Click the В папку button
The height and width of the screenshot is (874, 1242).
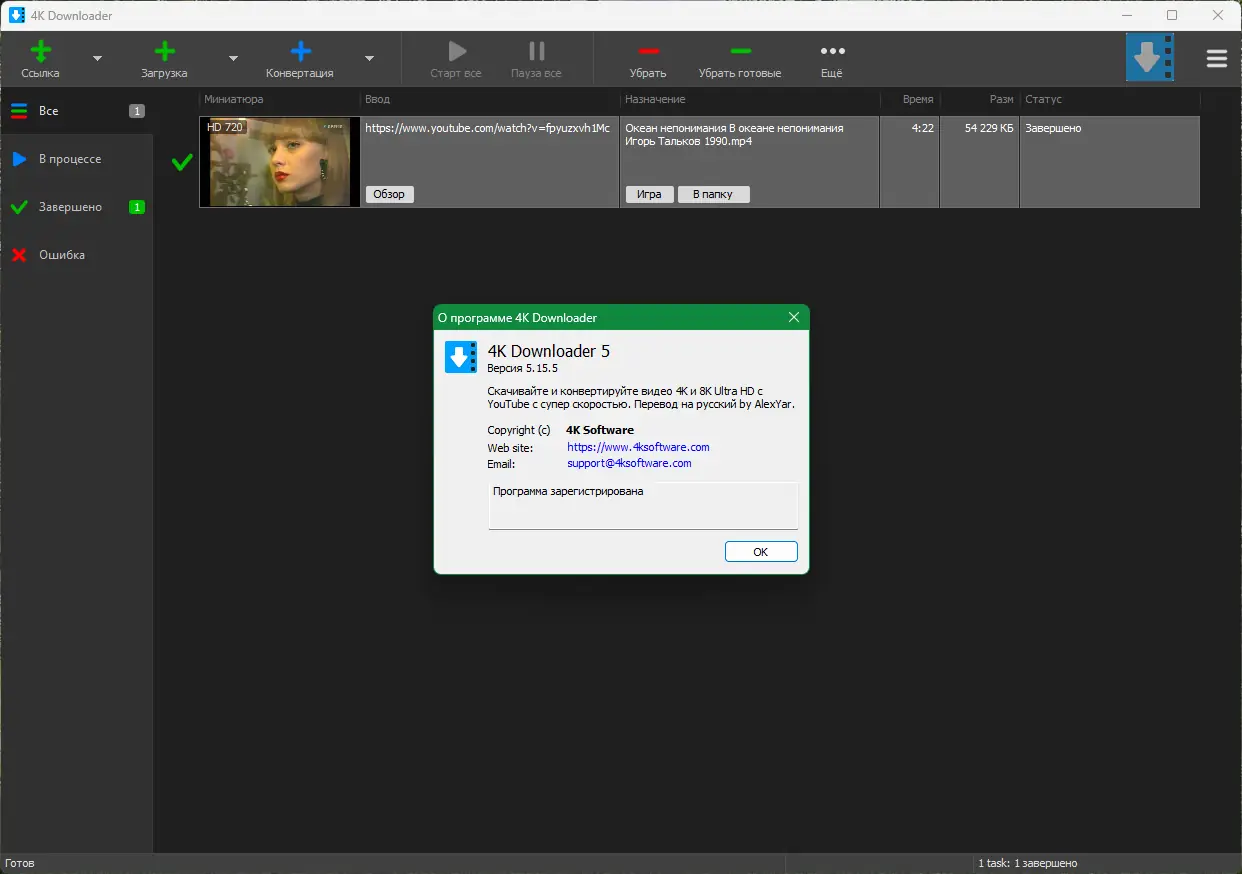pyautogui.click(x=713, y=194)
